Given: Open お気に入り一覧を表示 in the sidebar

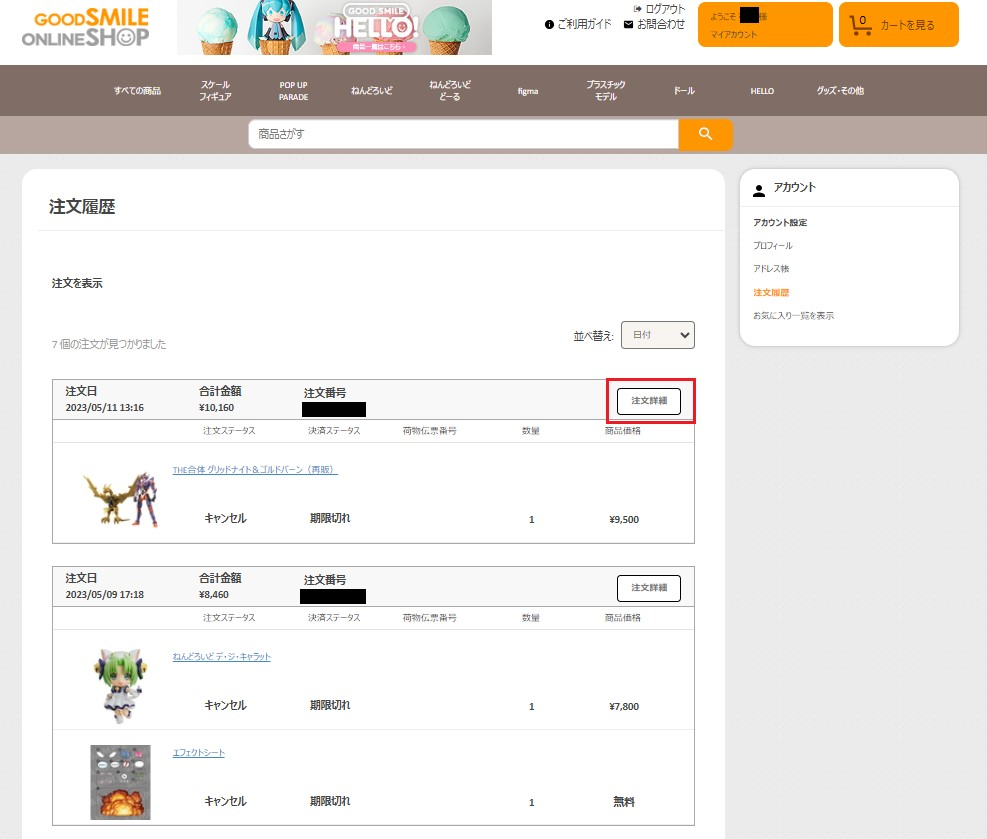Looking at the screenshot, I should coord(793,316).
